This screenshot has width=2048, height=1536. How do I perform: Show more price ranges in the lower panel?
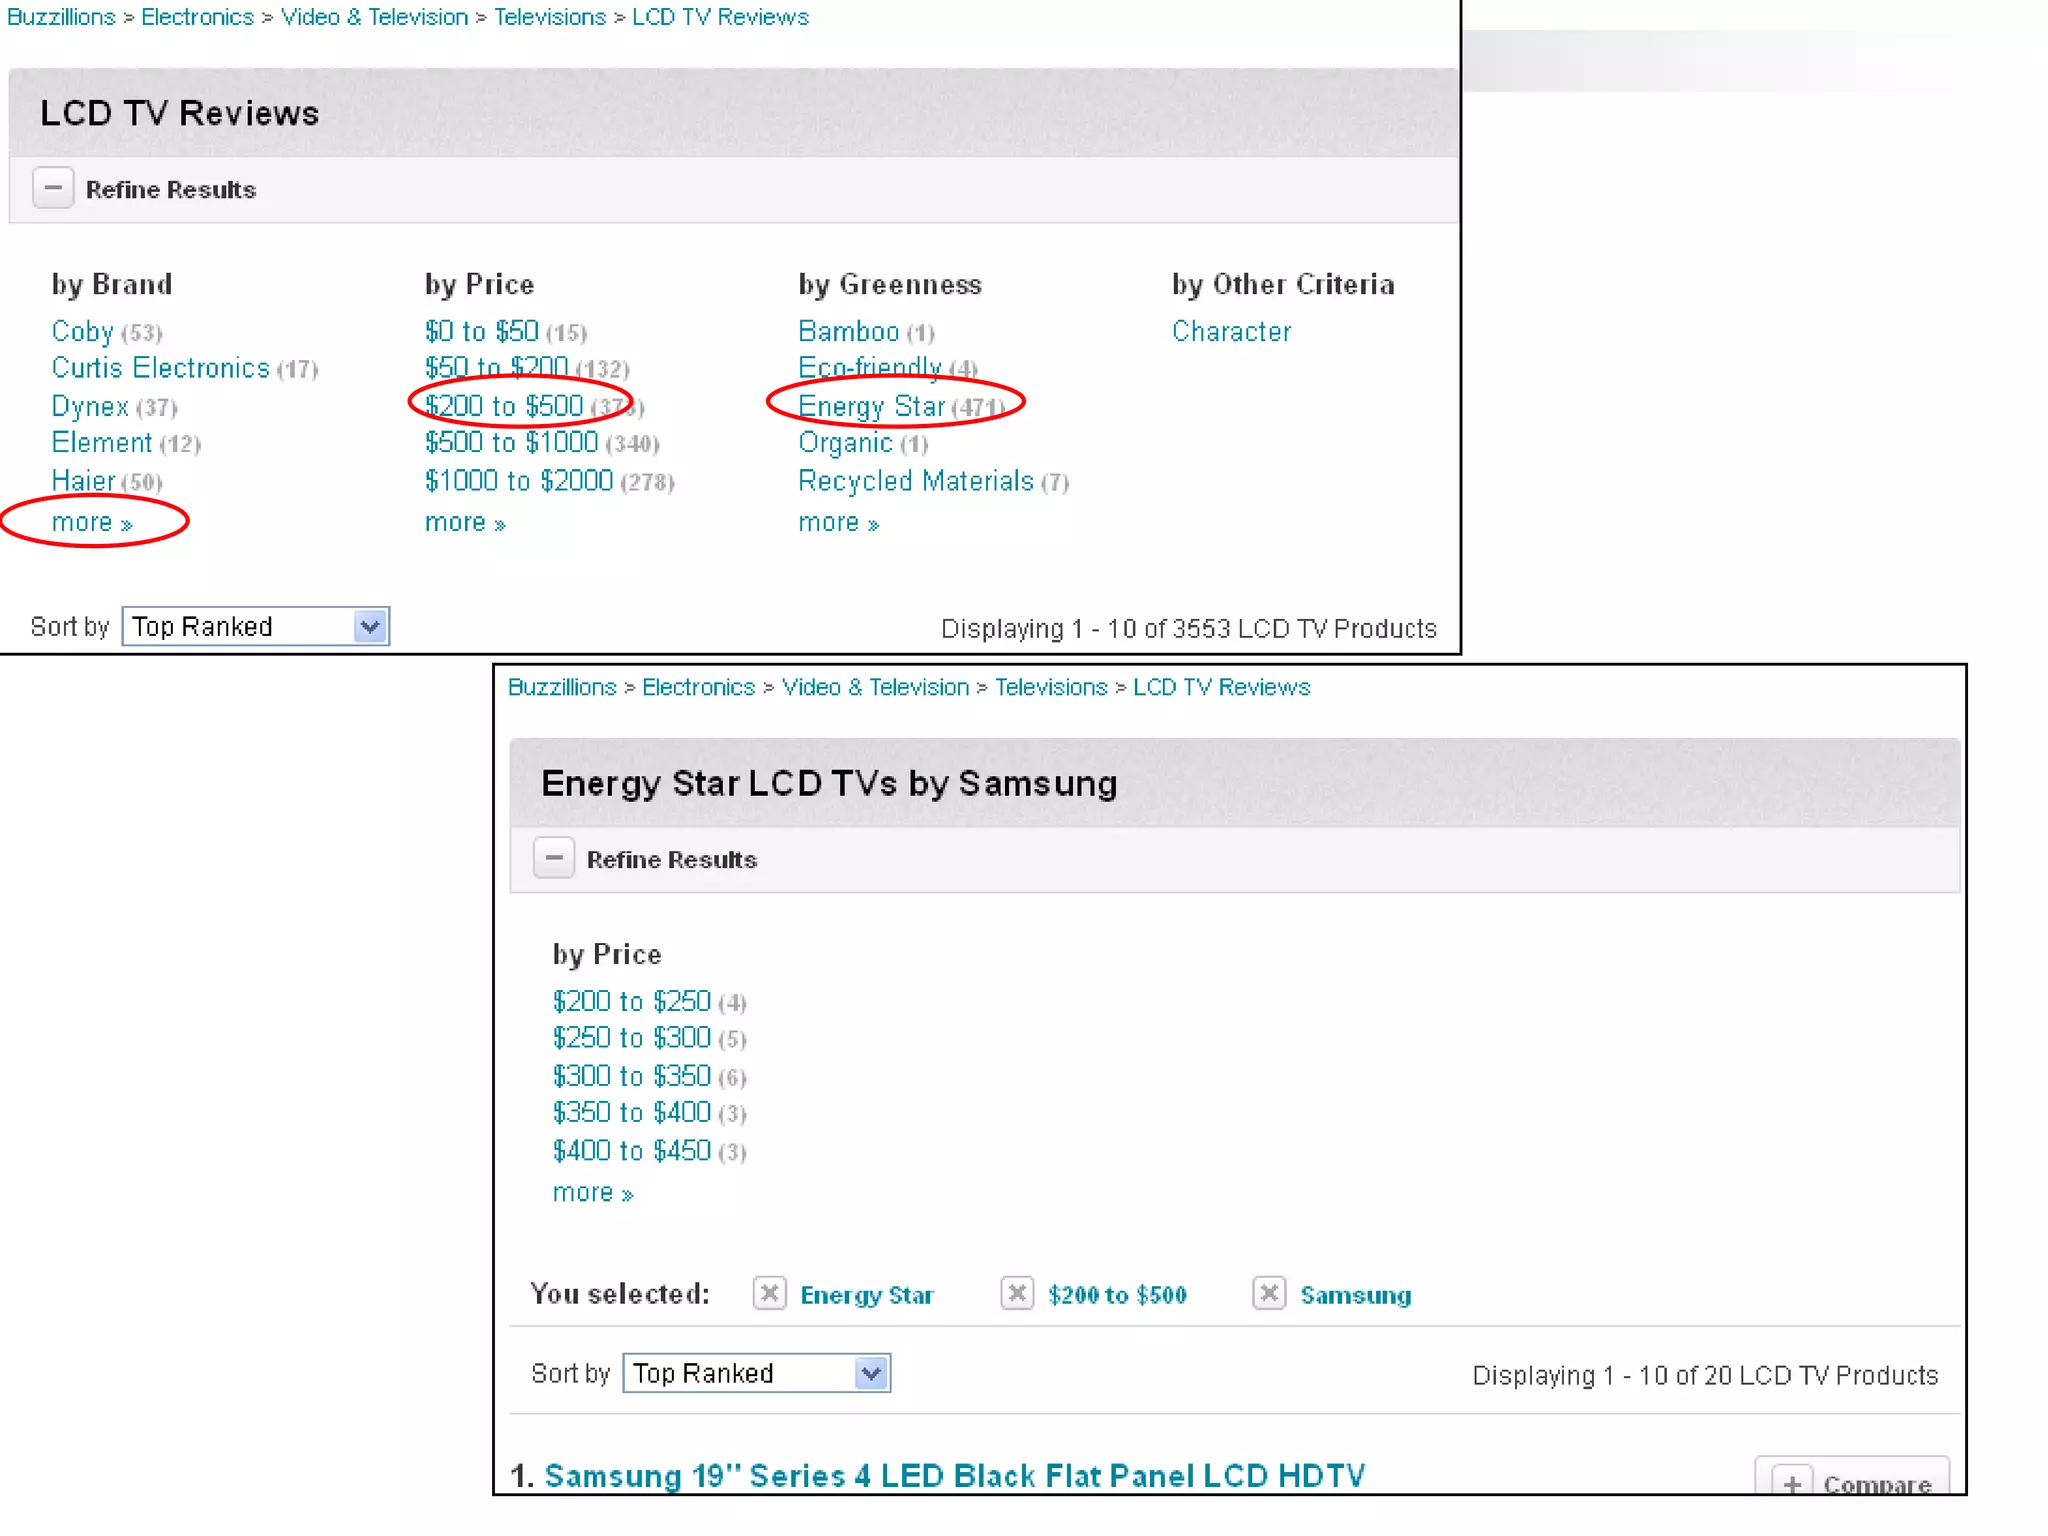point(592,1193)
